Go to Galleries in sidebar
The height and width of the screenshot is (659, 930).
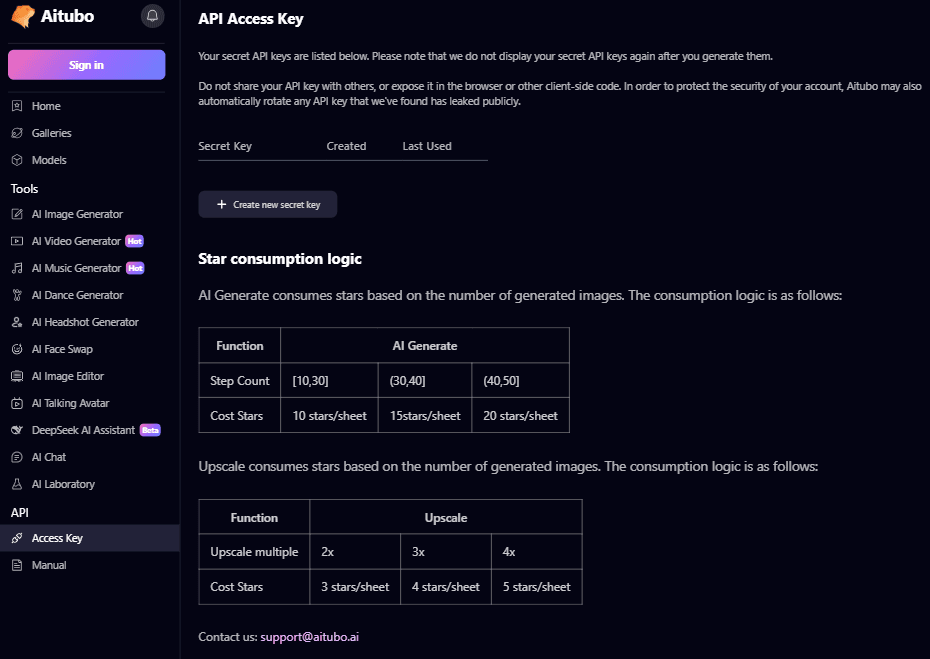(51, 133)
